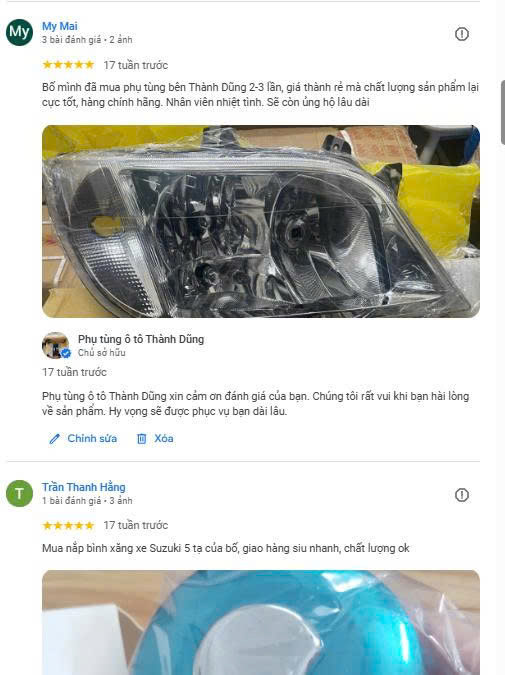Viewport: 505px width, 675px height.
Task: Click Trần Thanh Hằng's '1 bài đánh giá · 3 ảnh' text
Action: click(87, 501)
